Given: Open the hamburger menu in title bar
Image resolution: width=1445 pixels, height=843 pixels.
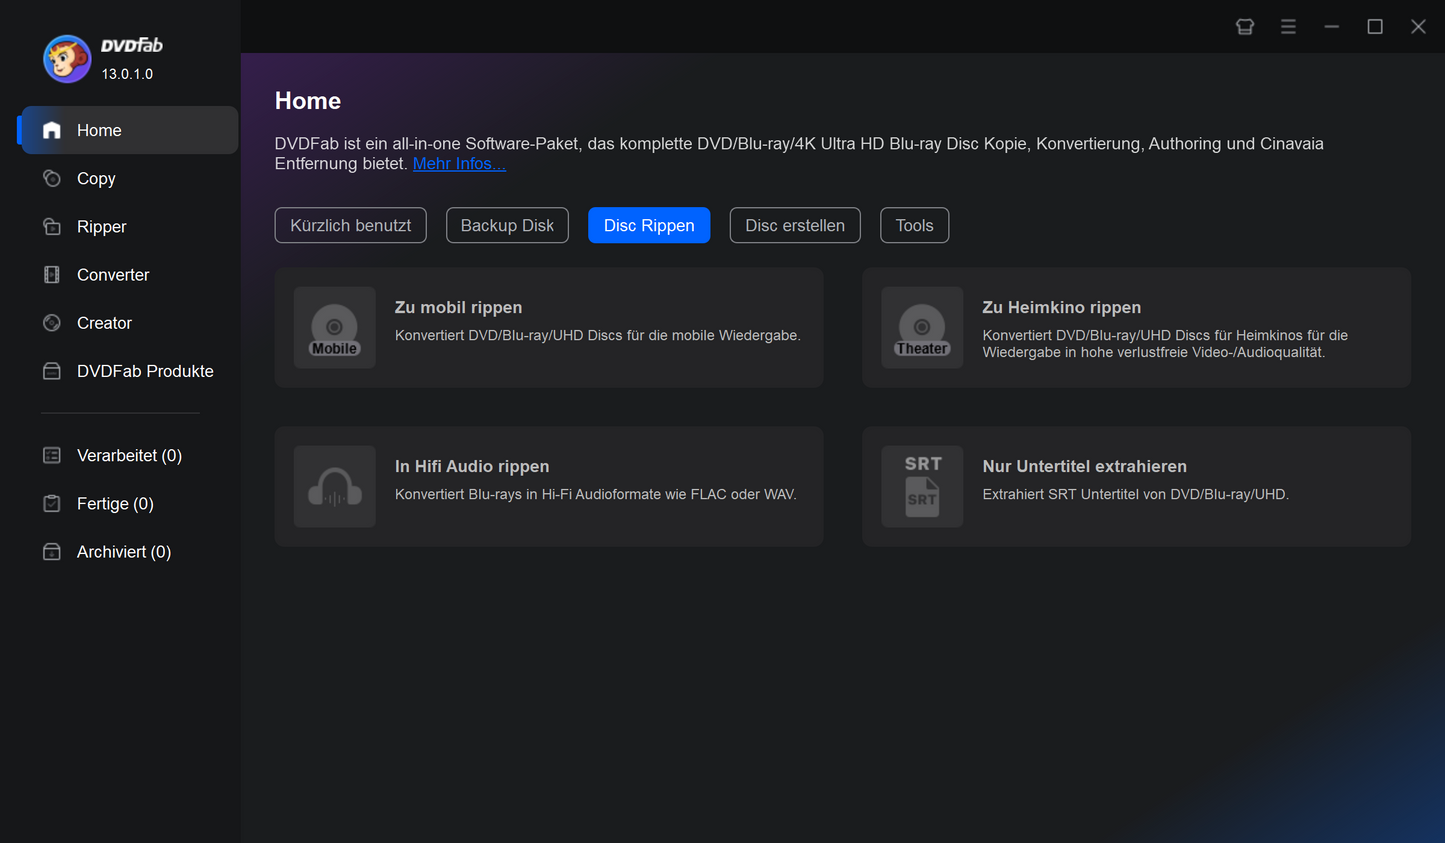Looking at the screenshot, I should click(1288, 27).
